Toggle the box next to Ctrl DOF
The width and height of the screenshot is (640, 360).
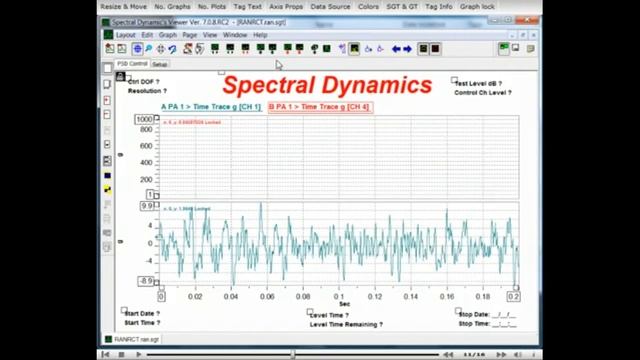tap(129, 78)
